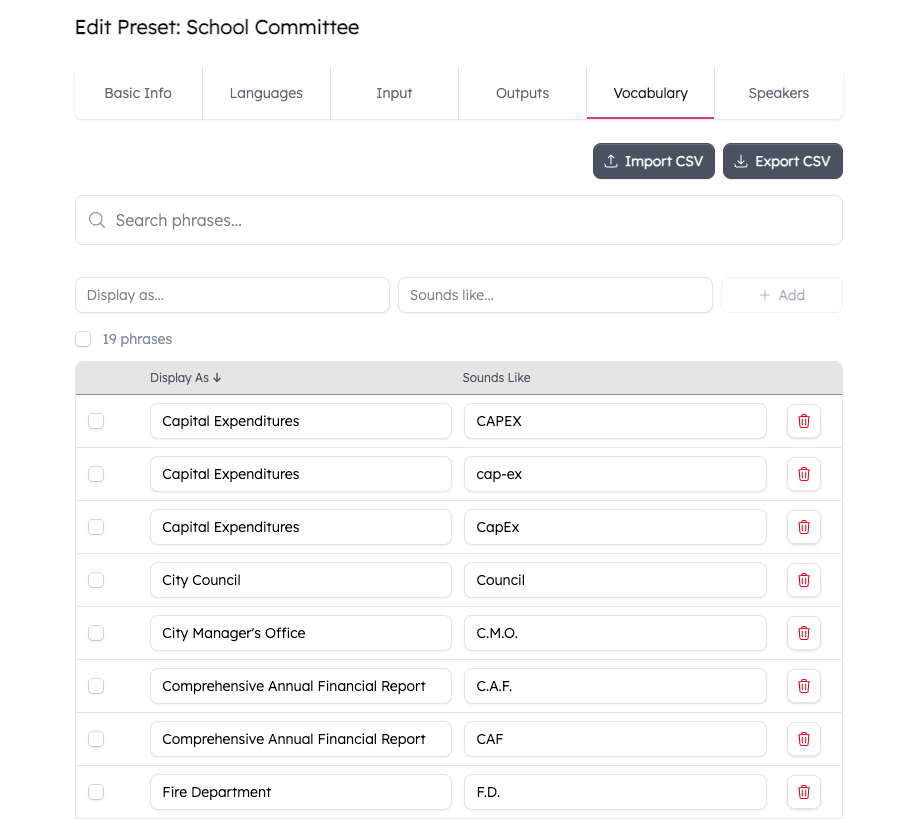Viewport: 921px width, 819px height.
Task: Click the search magnifier icon
Action: pyautogui.click(x=95, y=219)
